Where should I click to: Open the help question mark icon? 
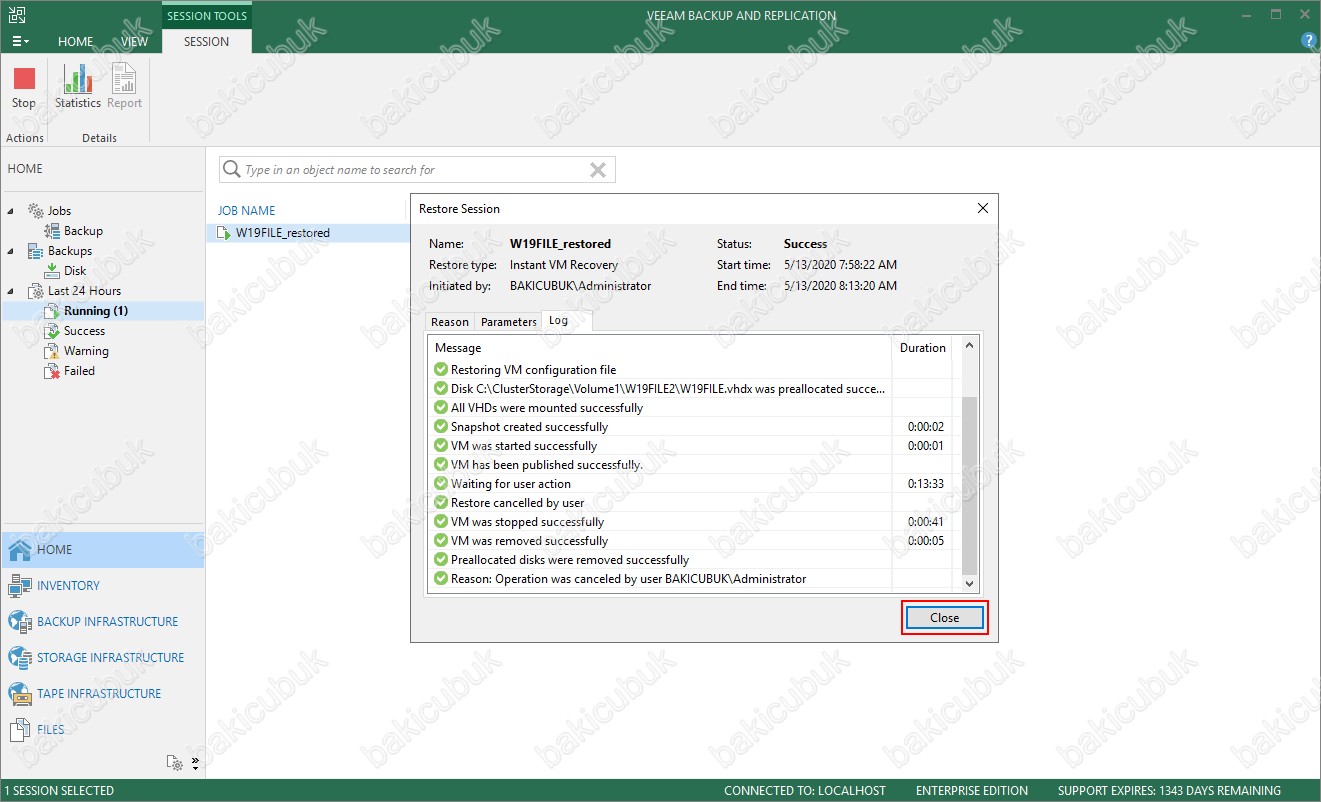pos(1308,41)
